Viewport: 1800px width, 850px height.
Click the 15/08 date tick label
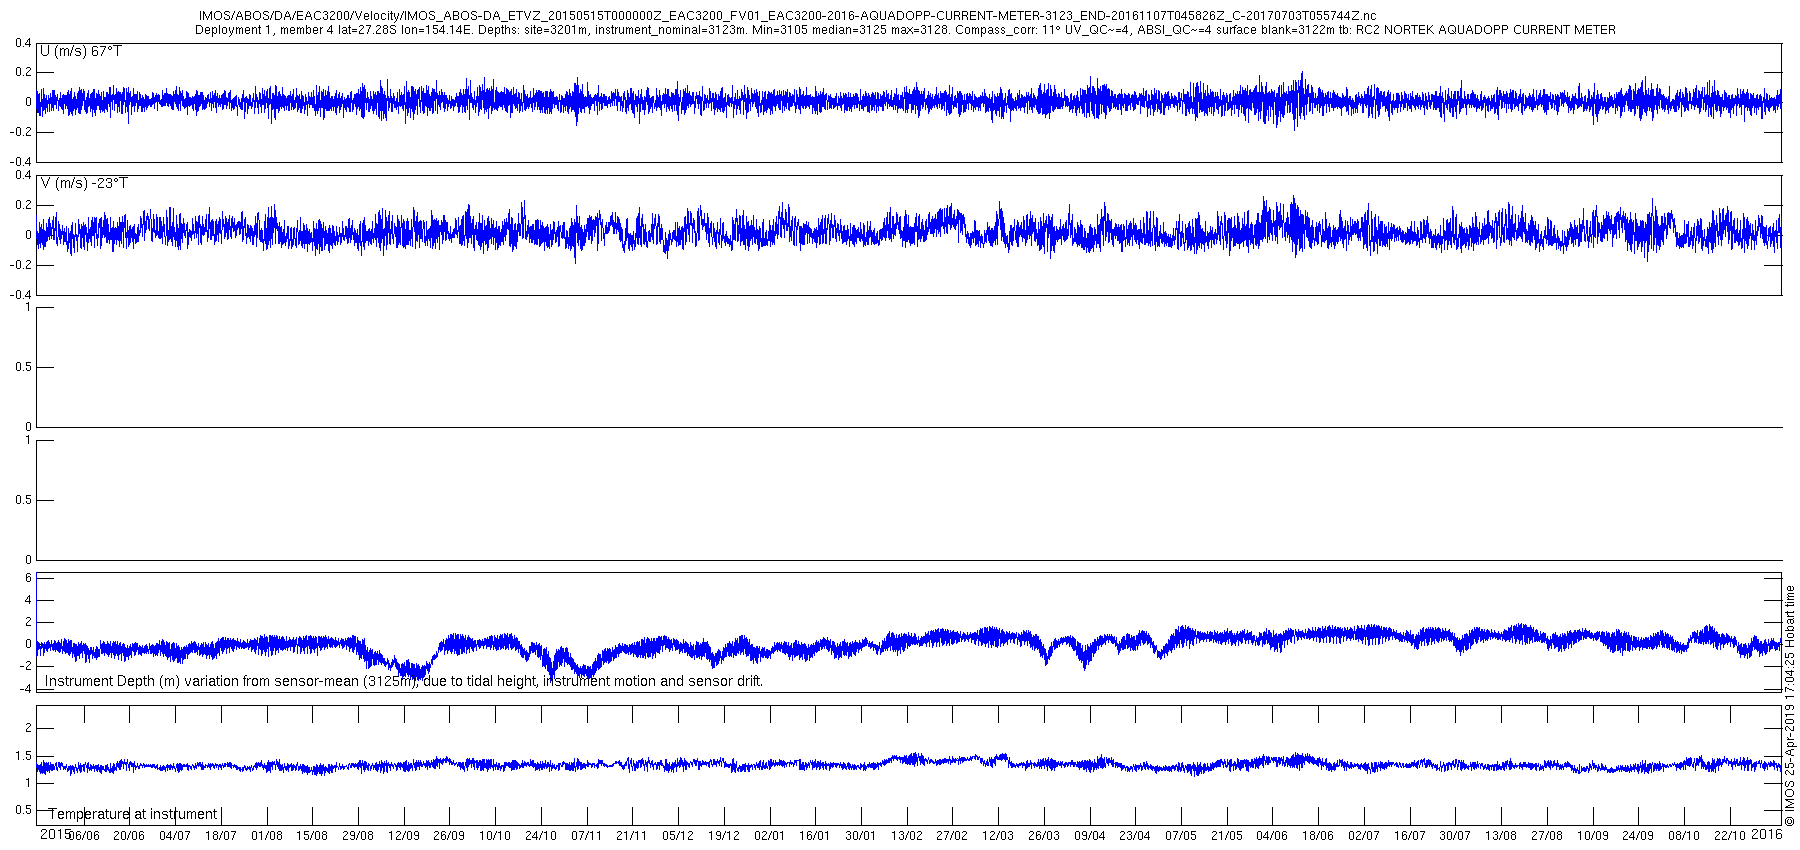(x=312, y=836)
